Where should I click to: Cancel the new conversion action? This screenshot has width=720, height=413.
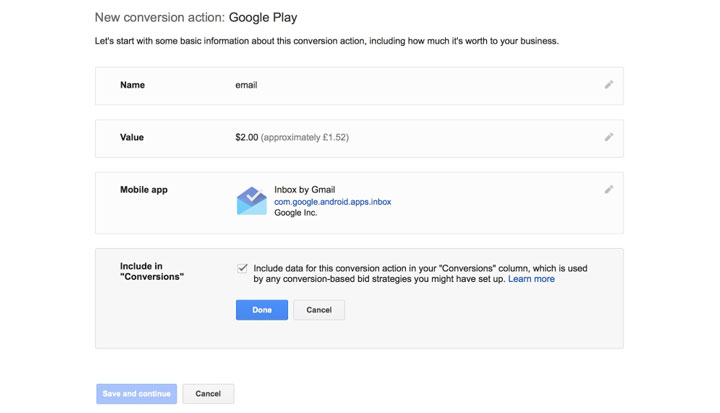[208, 394]
